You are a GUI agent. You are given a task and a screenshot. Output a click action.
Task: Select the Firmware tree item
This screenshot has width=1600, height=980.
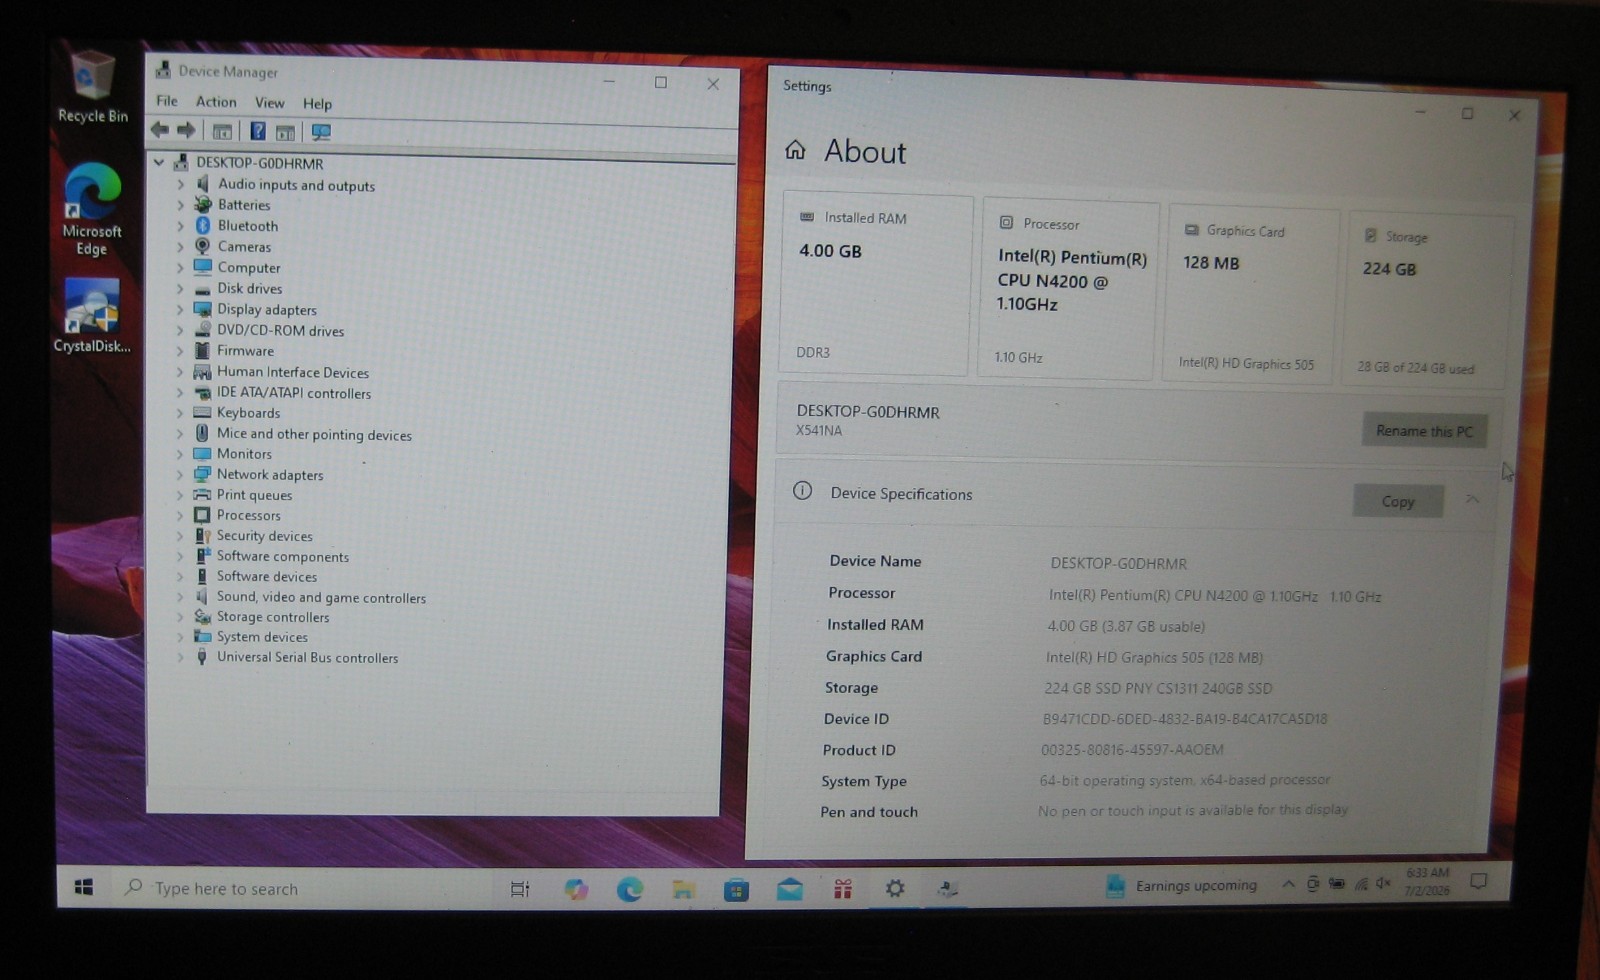245,350
